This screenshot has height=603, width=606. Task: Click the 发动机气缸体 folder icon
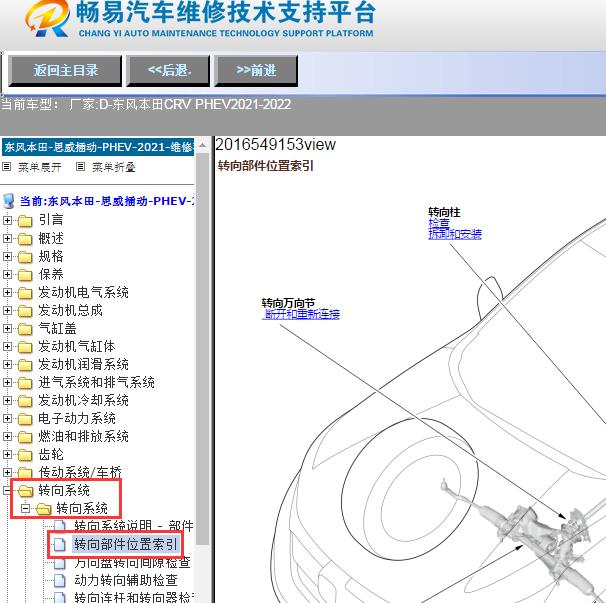pos(25,347)
